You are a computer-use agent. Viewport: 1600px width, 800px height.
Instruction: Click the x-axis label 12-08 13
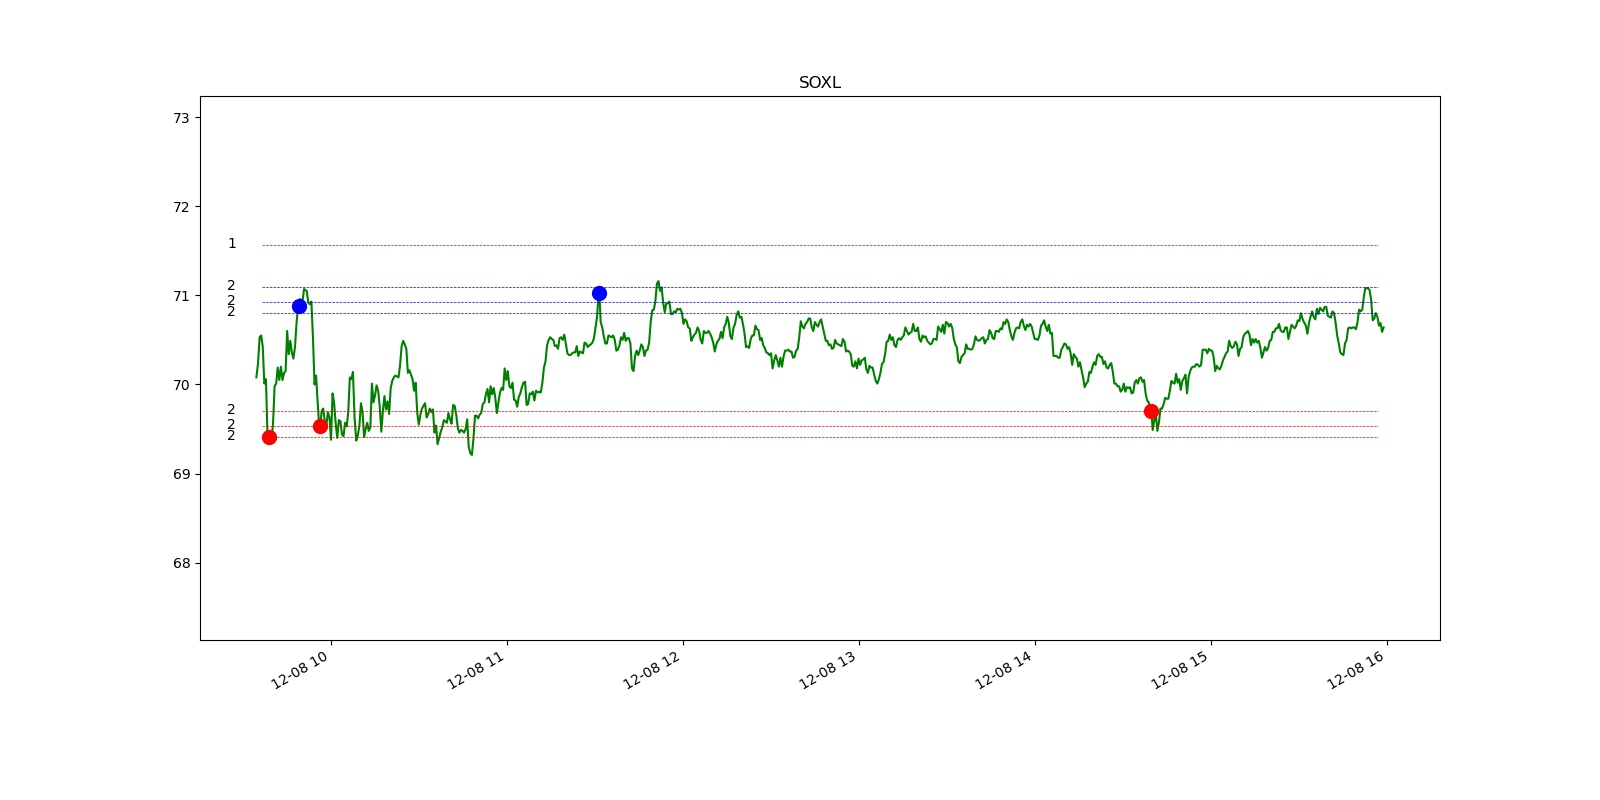(x=828, y=670)
